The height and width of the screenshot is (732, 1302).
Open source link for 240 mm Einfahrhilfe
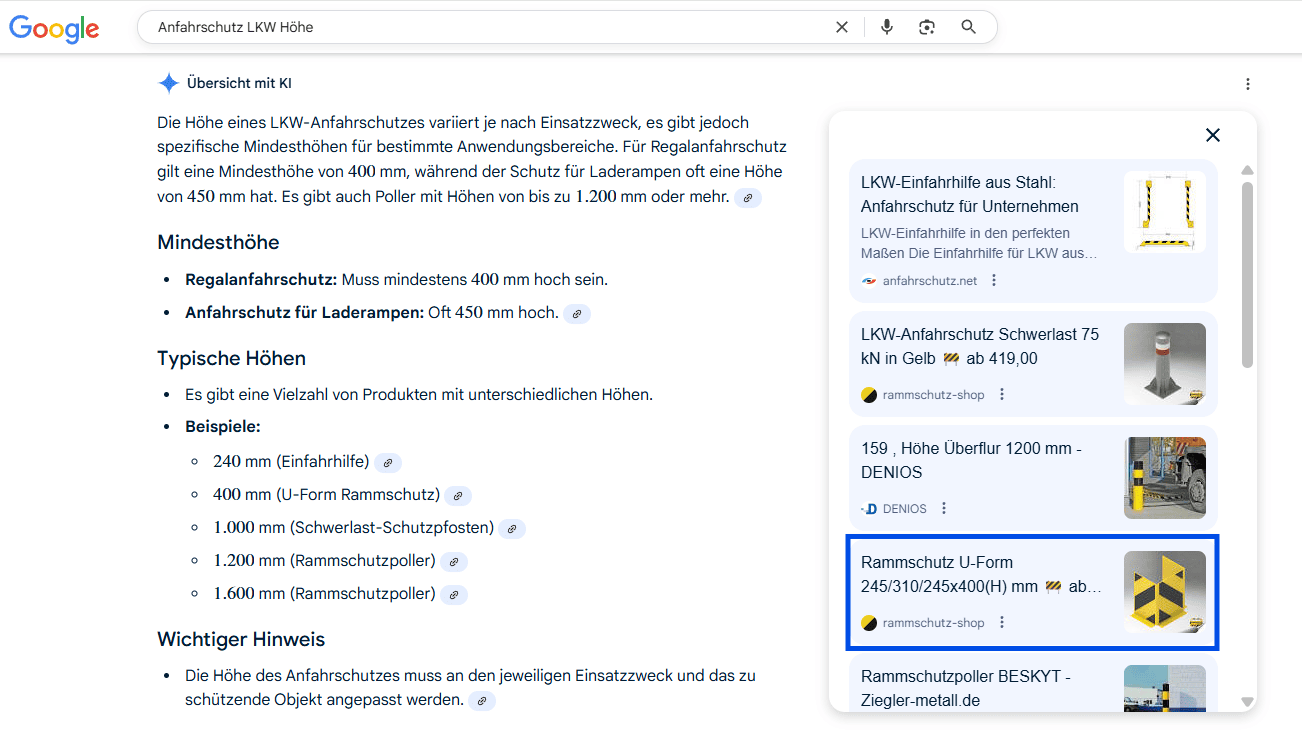388,463
